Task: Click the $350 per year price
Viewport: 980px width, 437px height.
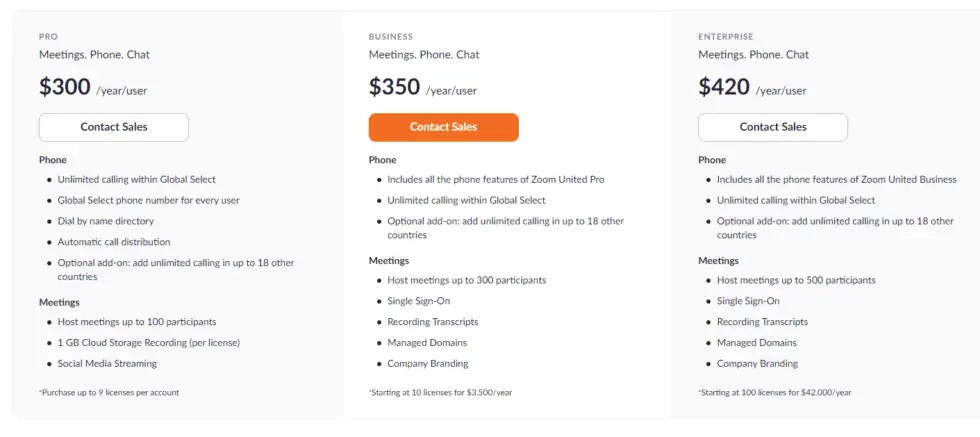Action: (x=394, y=87)
